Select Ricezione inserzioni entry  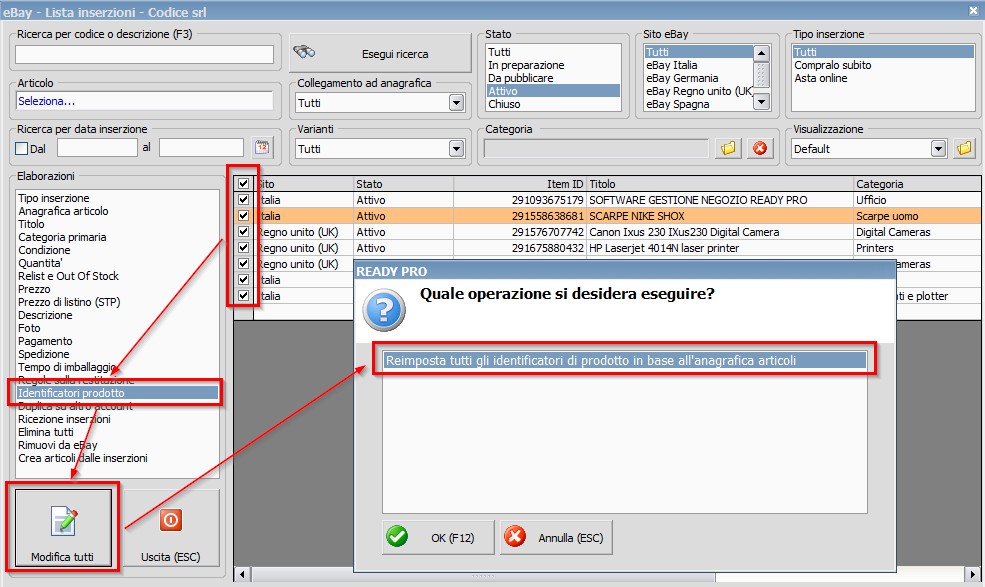coord(117,419)
